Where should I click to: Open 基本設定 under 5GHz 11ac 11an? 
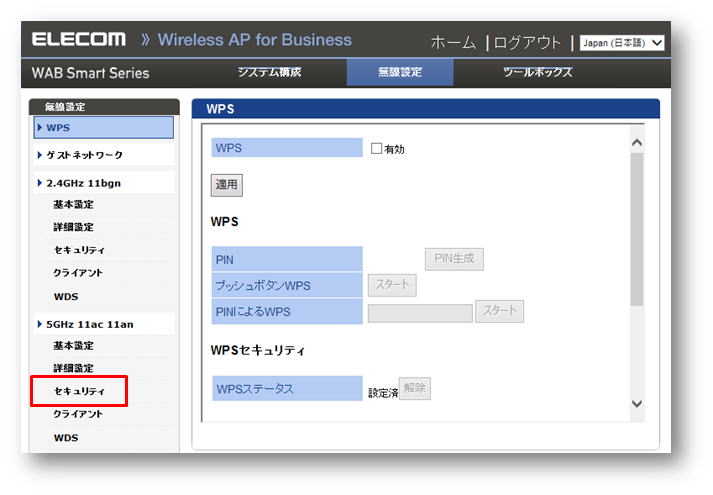pyautogui.click(x=73, y=345)
